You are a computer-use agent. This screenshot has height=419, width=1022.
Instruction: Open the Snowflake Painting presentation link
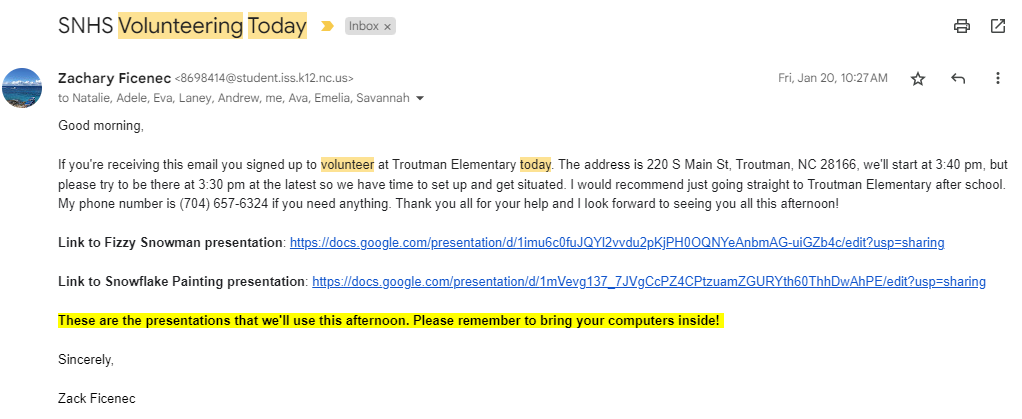pos(649,282)
